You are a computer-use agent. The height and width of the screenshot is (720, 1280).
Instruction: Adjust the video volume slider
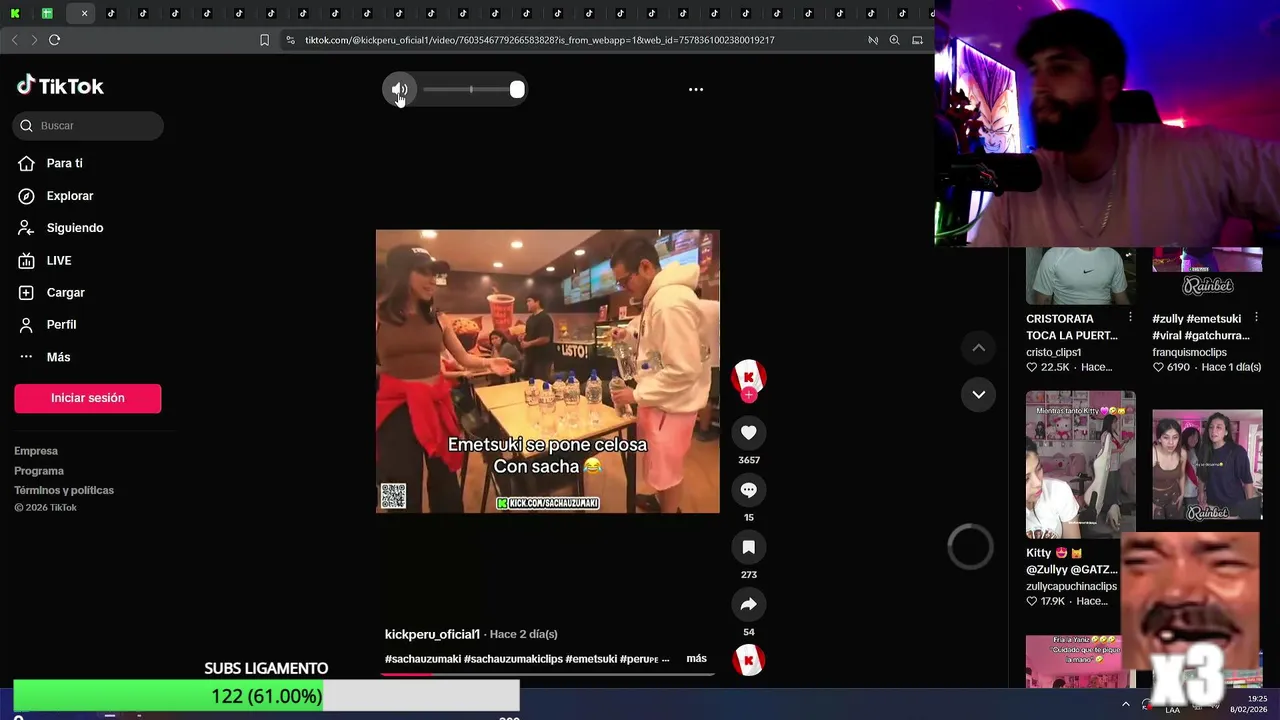[x=471, y=90]
